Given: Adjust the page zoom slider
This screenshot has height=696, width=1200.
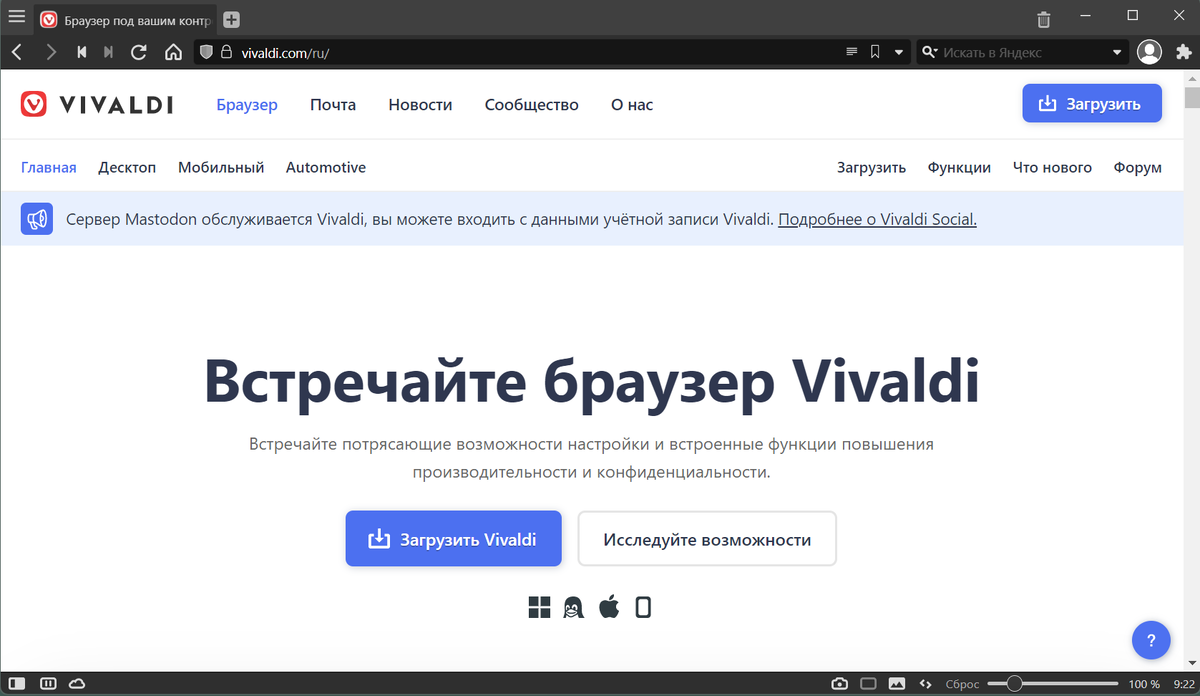Looking at the screenshot, I should pyautogui.click(x=1051, y=684).
